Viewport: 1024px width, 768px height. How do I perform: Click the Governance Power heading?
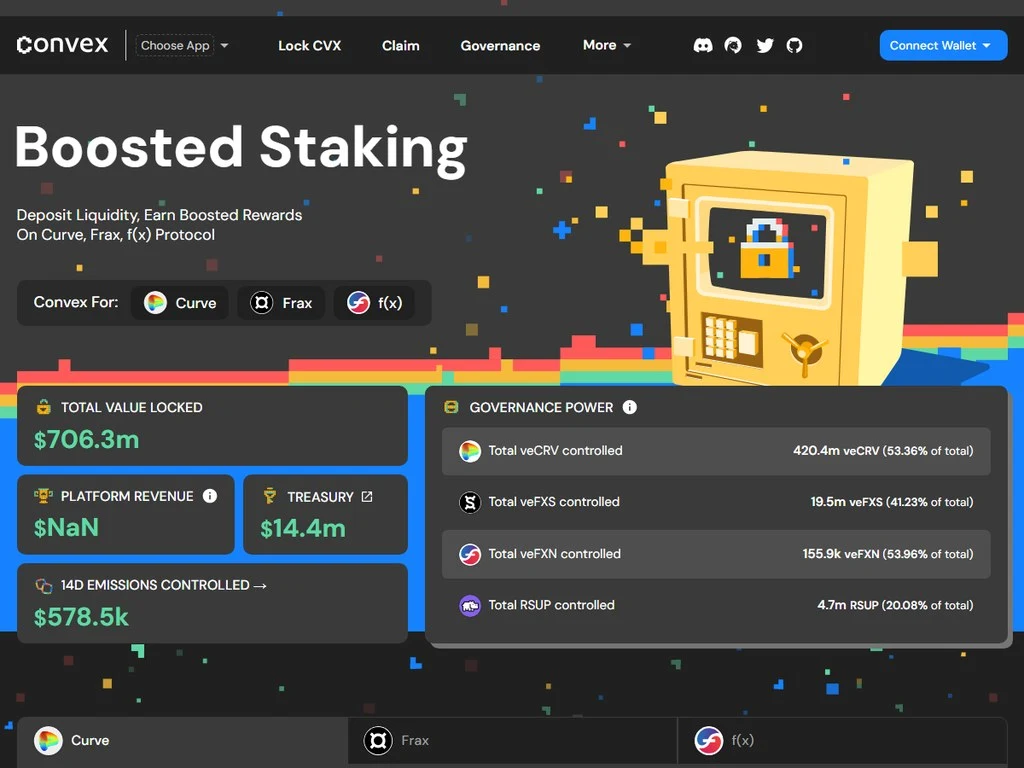coord(541,408)
